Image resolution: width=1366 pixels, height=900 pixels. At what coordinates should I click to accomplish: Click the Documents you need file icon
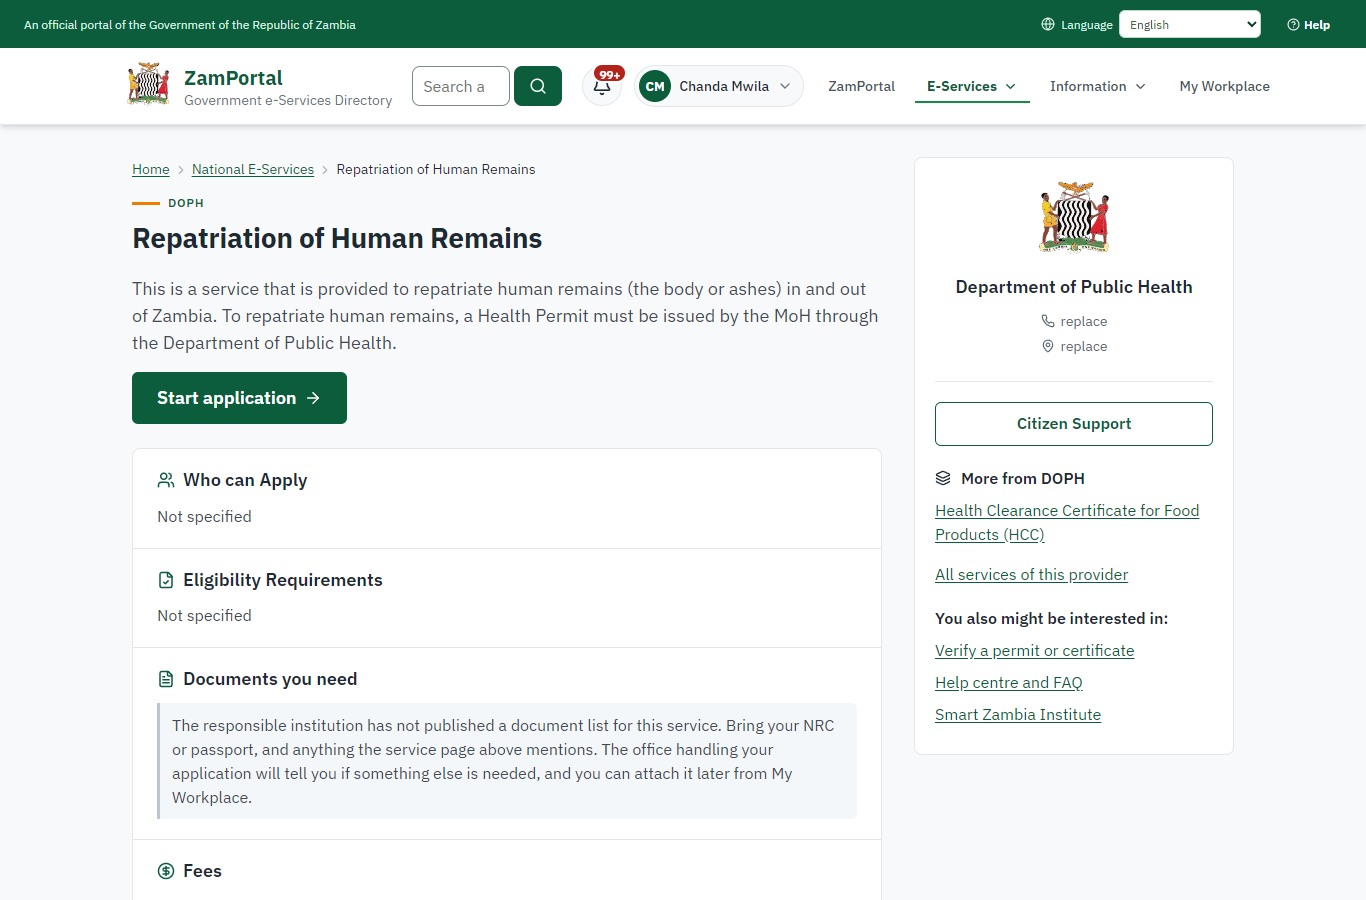166,679
